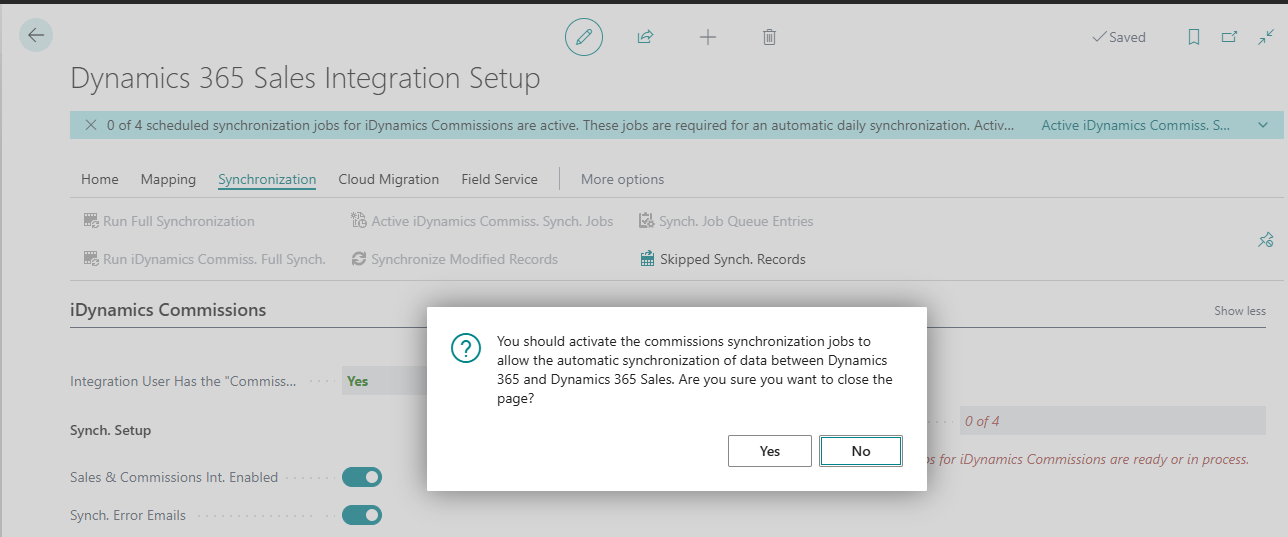Click the pin action bar icon
The width and height of the screenshot is (1288, 537).
[1265, 240]
